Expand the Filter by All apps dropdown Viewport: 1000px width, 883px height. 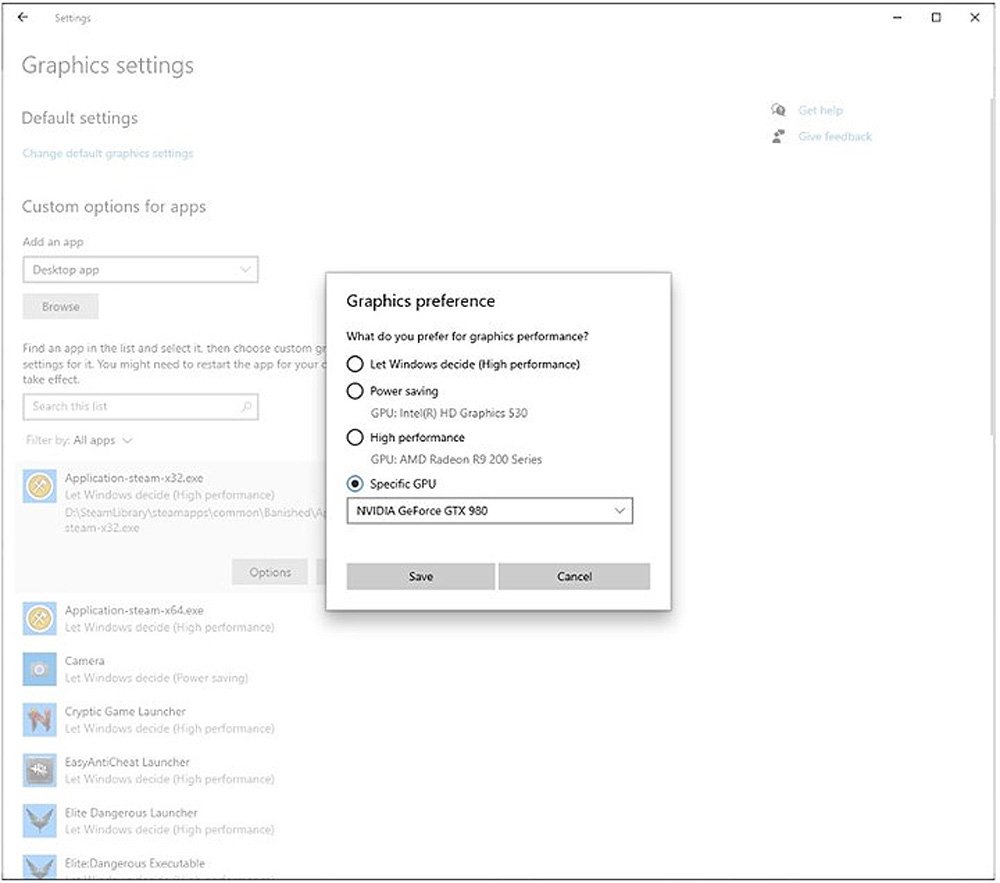(x=79, y=440)
